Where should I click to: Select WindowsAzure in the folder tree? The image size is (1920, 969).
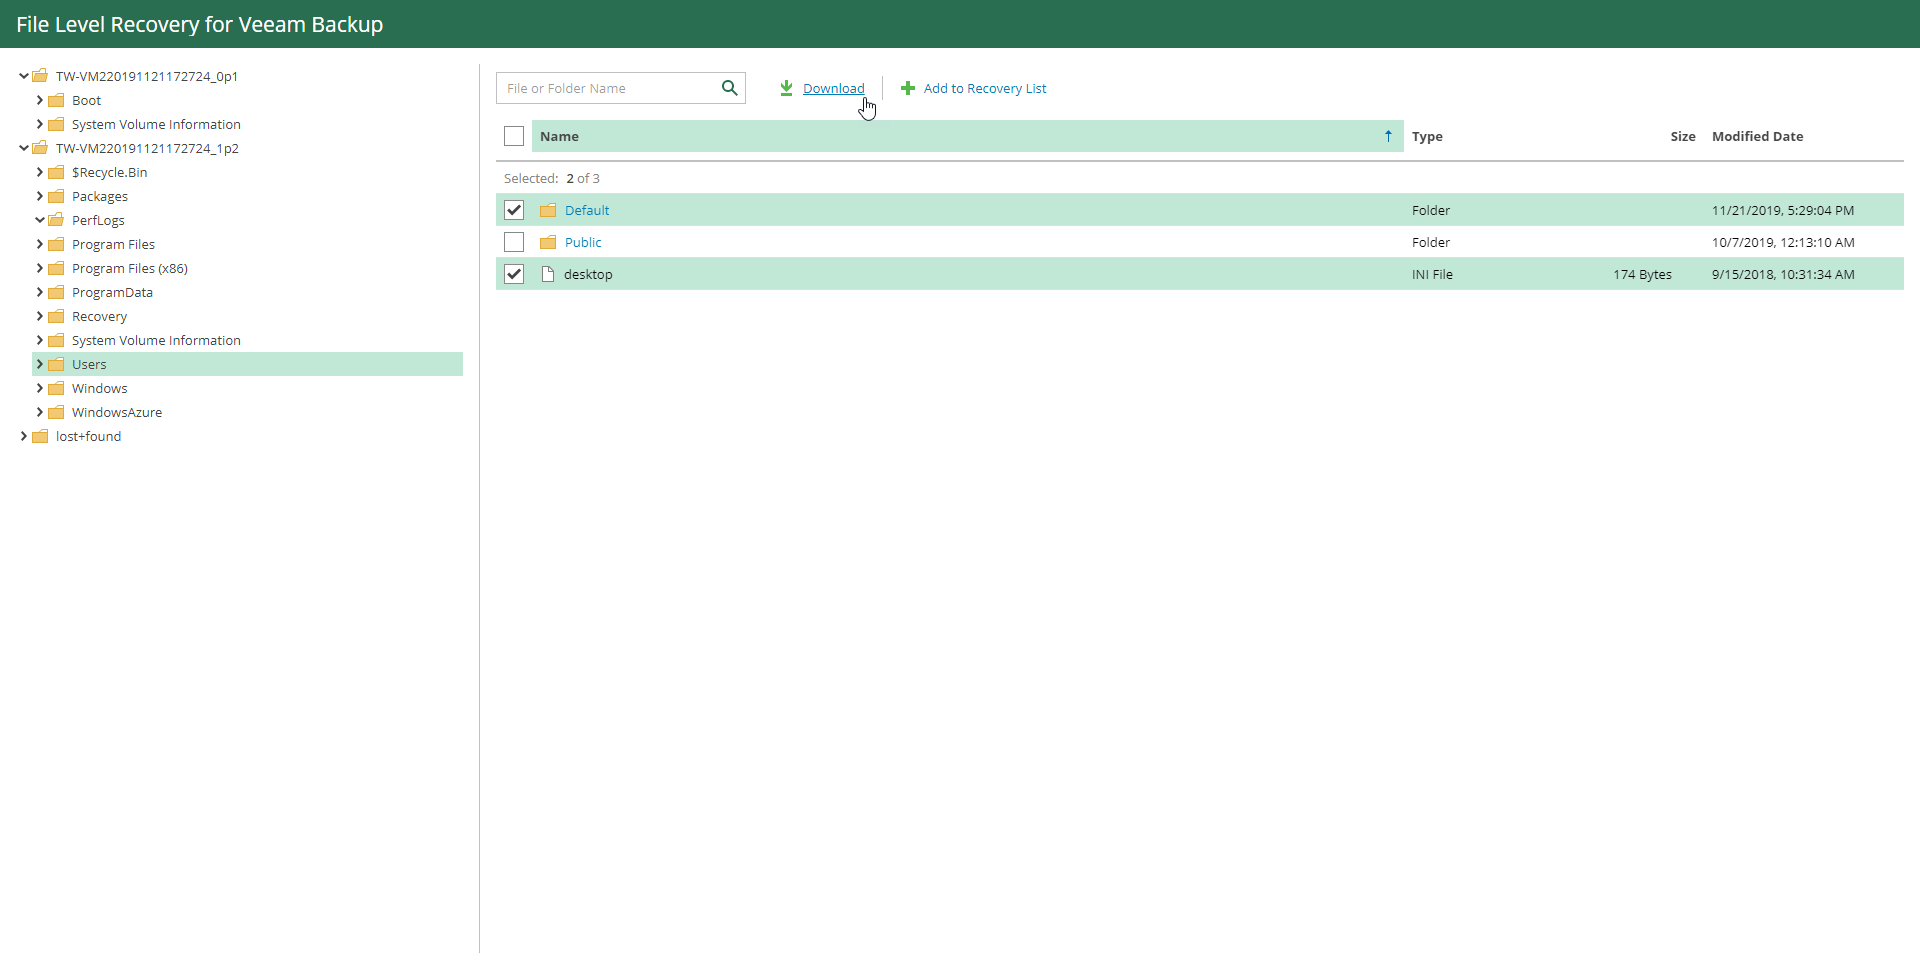(117, 412)
